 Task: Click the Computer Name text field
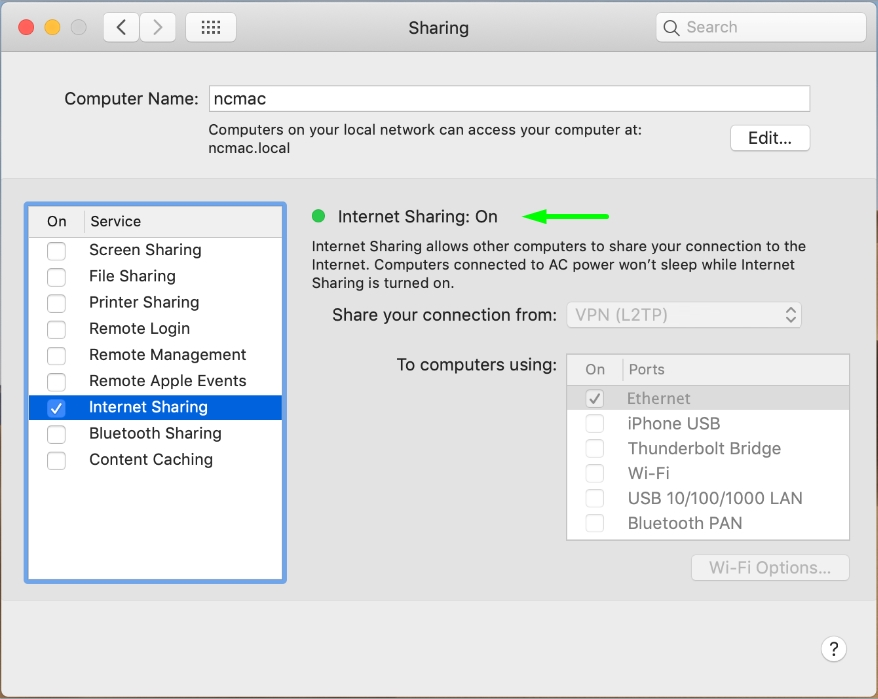[509, 99]
